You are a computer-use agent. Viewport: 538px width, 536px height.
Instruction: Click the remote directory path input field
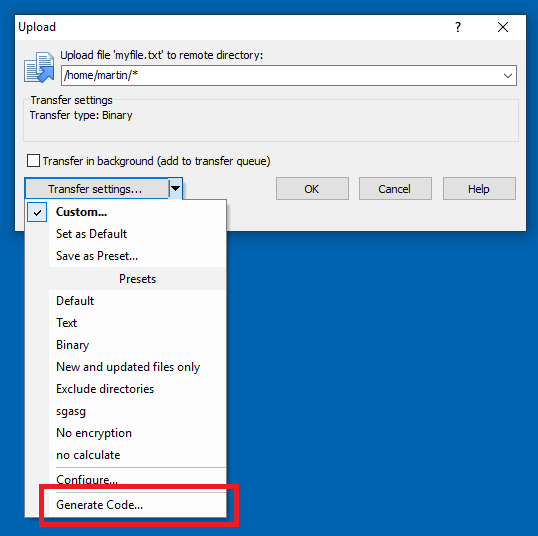point(281,75)
